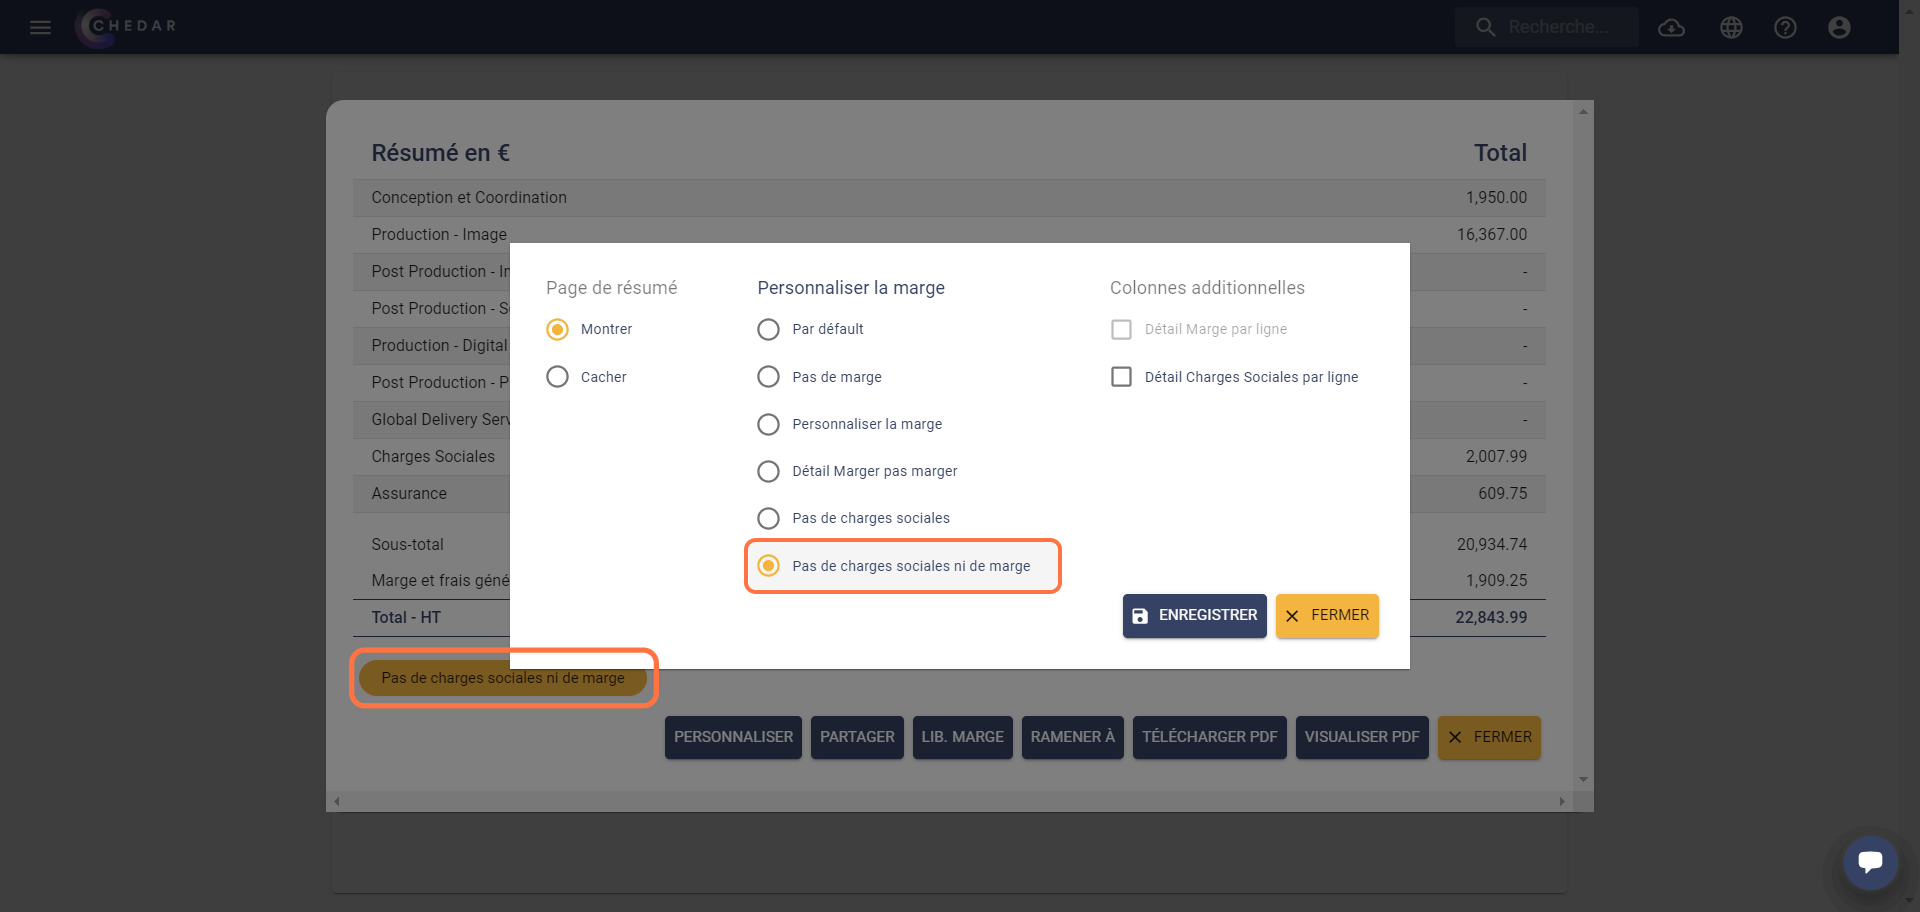
Task: Click the Pas de charges sociales ni de marge chip
Action: click(503, 678)
